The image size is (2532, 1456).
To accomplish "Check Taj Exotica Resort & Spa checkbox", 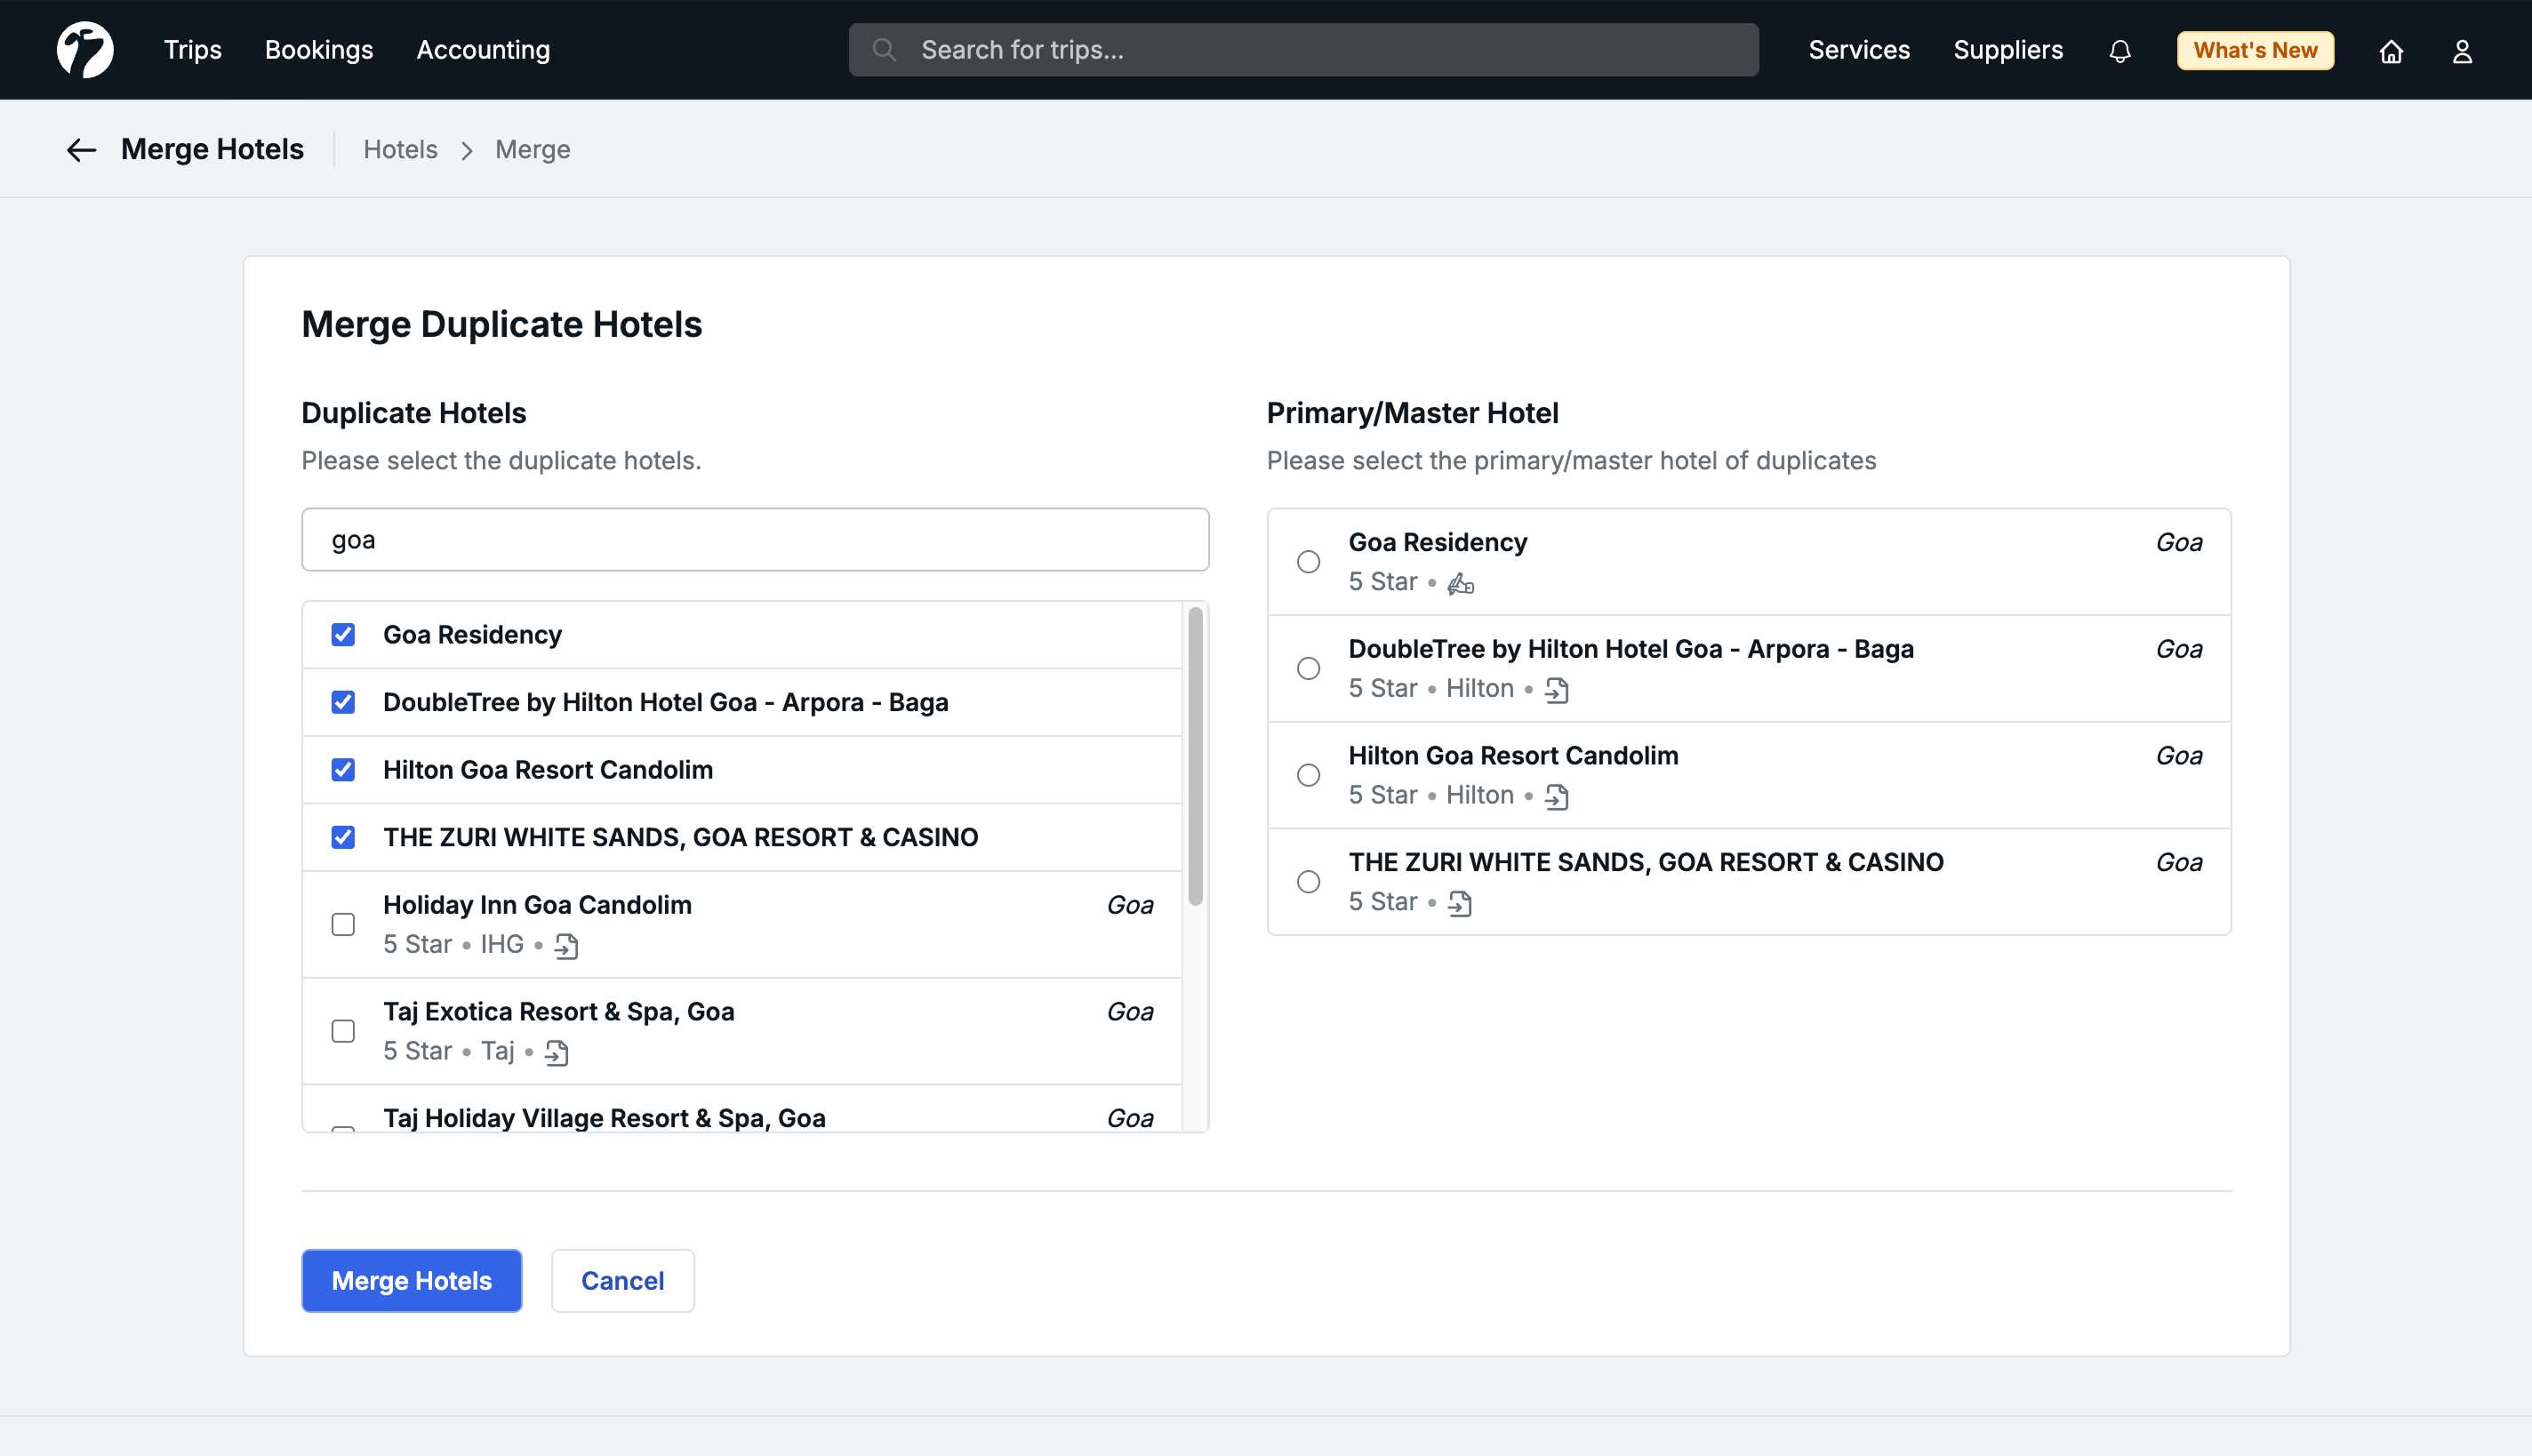I will coord(343,1031).
